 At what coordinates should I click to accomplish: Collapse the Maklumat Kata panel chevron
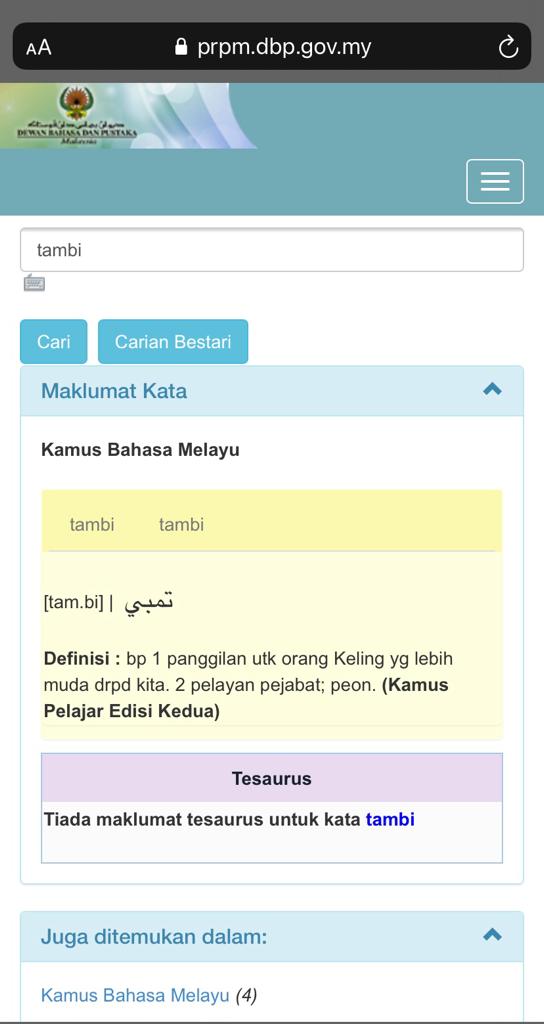[492, 389]
